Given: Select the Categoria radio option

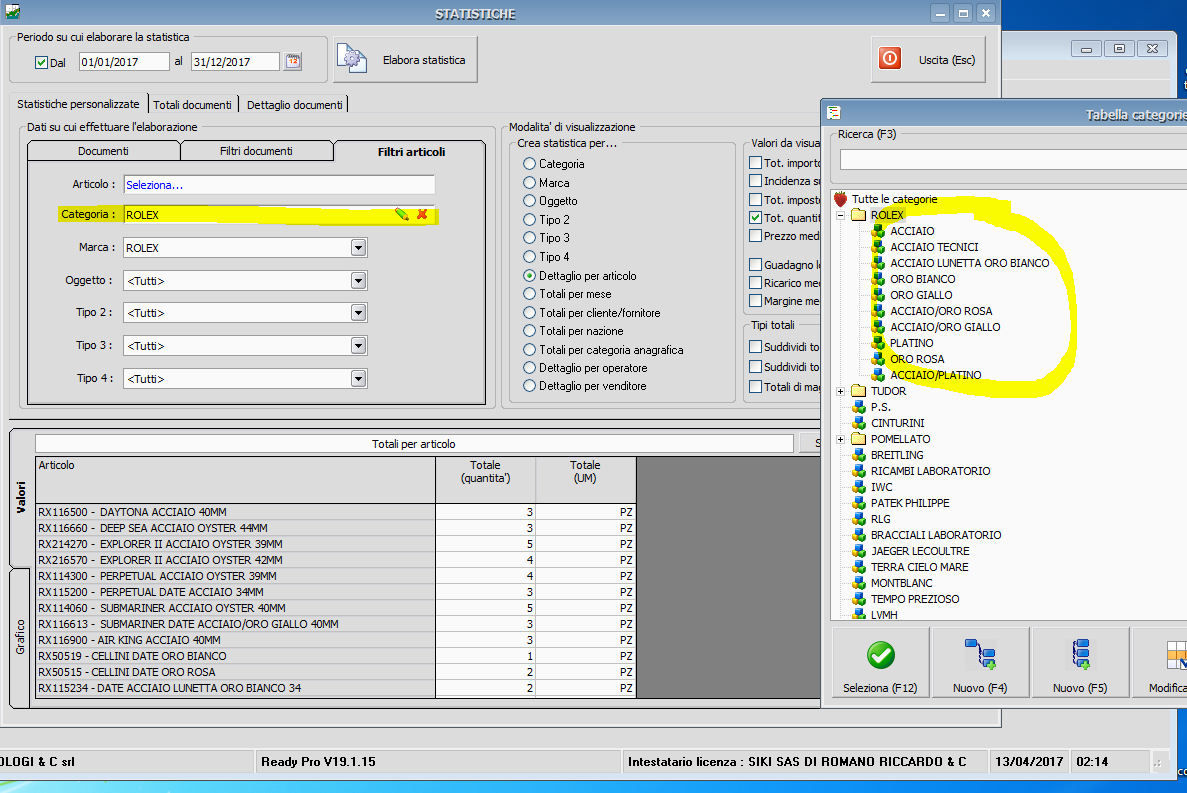Looking at the screenshot, I should point(529,163).
